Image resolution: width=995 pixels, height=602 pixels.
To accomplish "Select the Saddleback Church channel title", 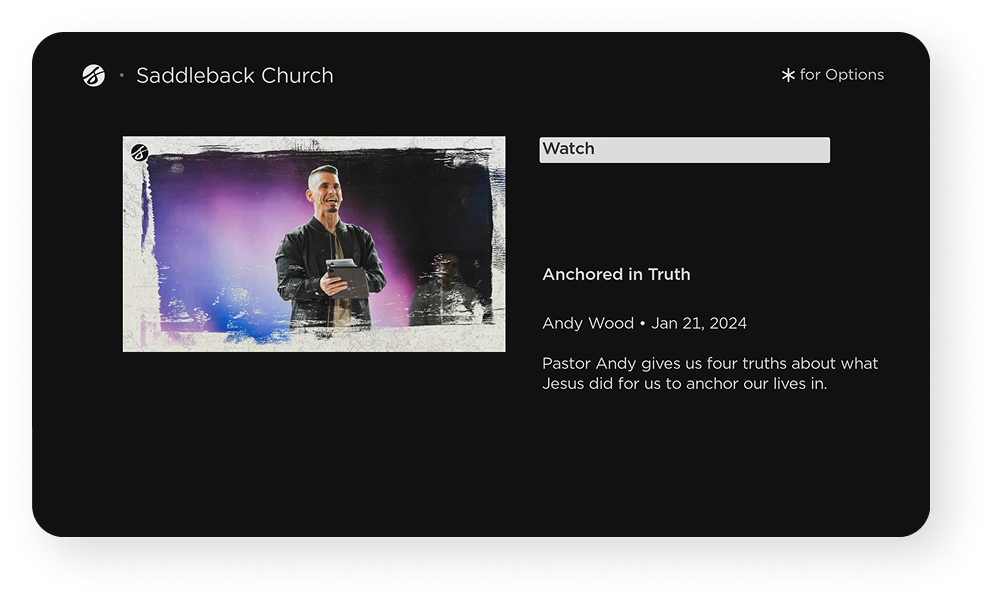I will tap(234, 76).
